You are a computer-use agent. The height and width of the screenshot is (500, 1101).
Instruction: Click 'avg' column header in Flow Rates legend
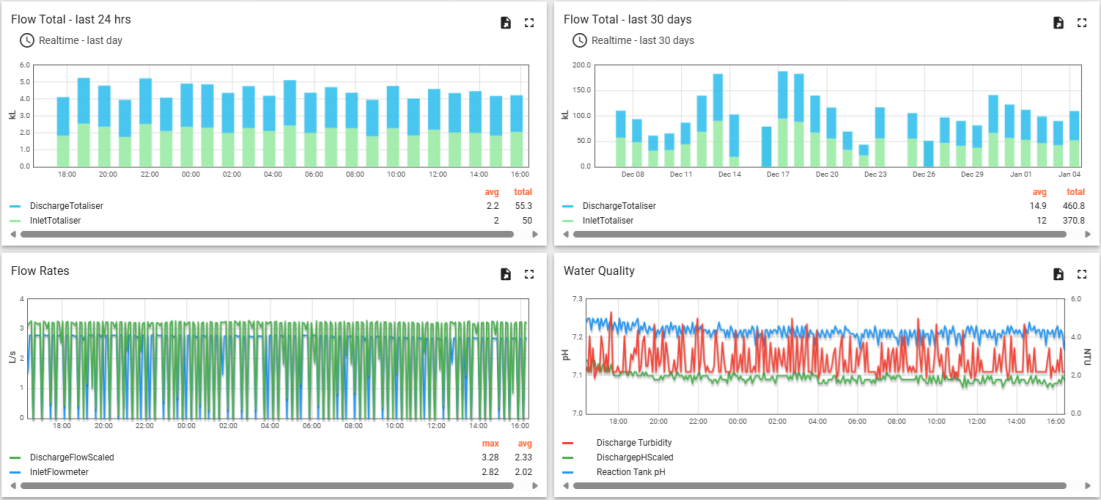pos(524,443)
